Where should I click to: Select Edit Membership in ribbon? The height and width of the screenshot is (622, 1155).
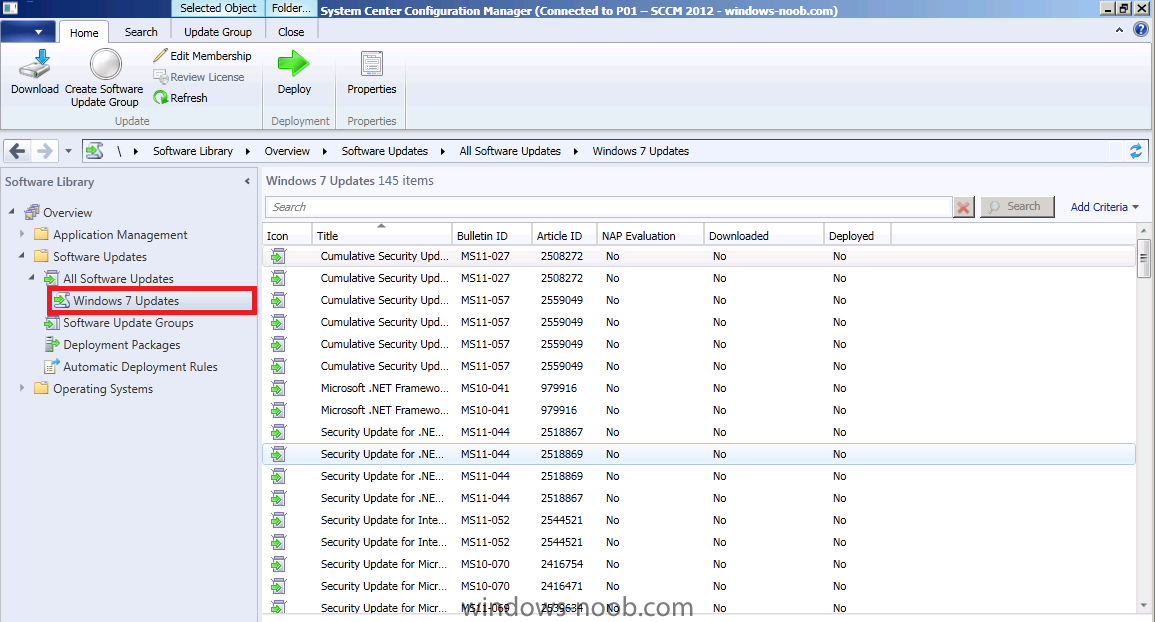203,56
